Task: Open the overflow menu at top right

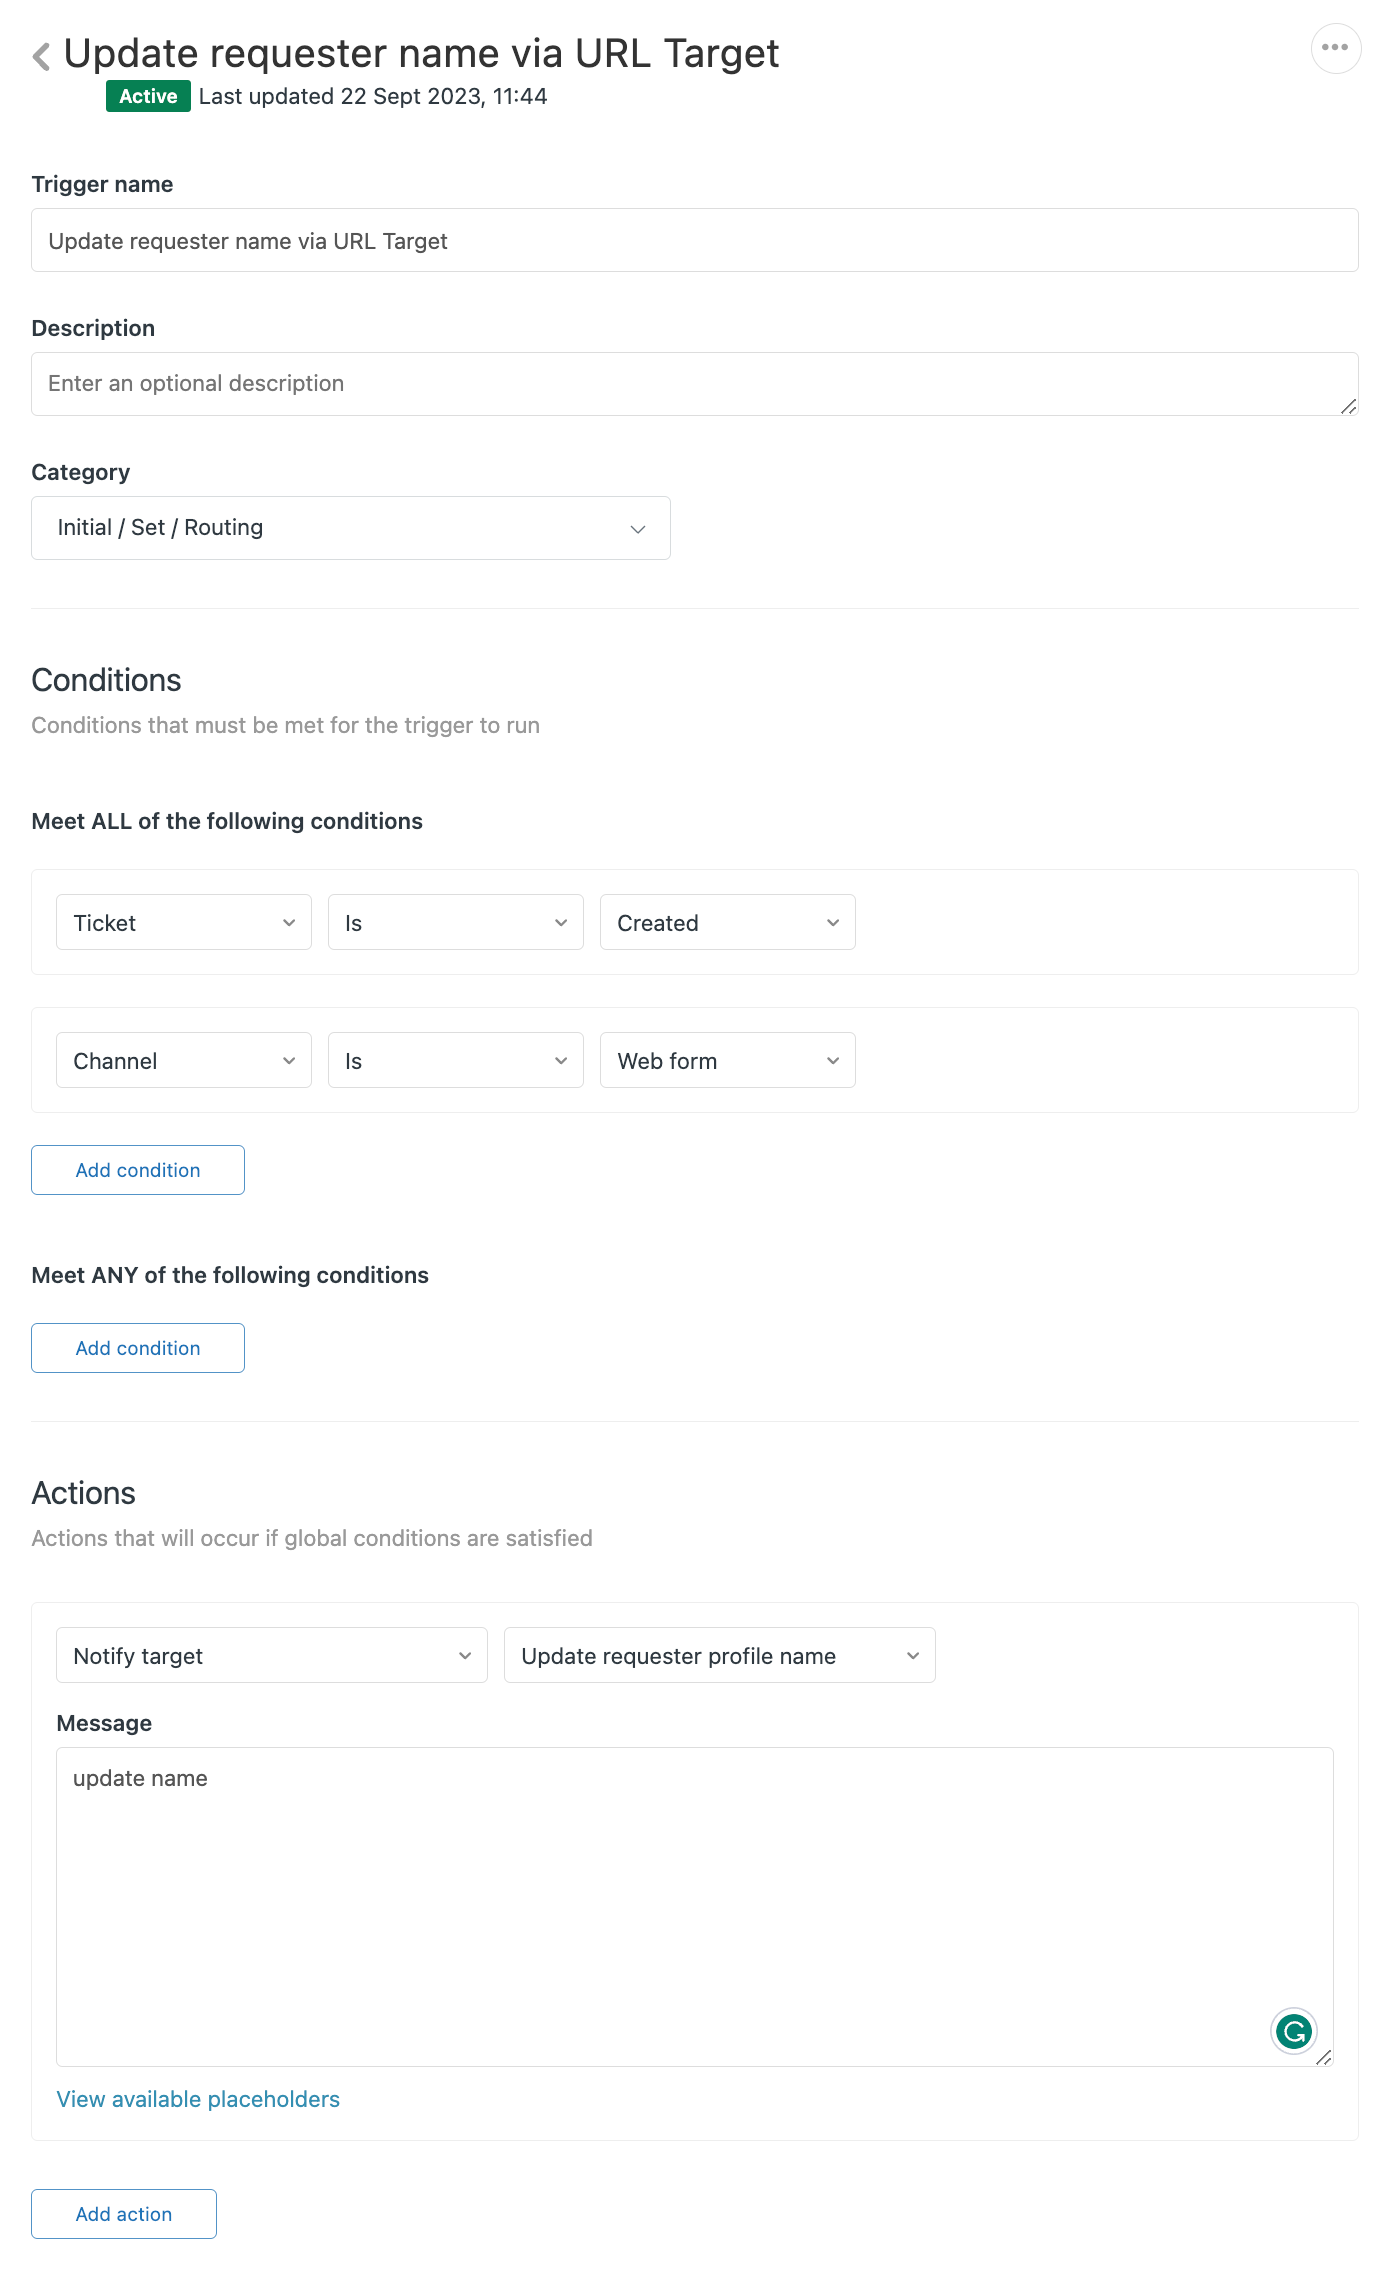Action: [1335, 46]
